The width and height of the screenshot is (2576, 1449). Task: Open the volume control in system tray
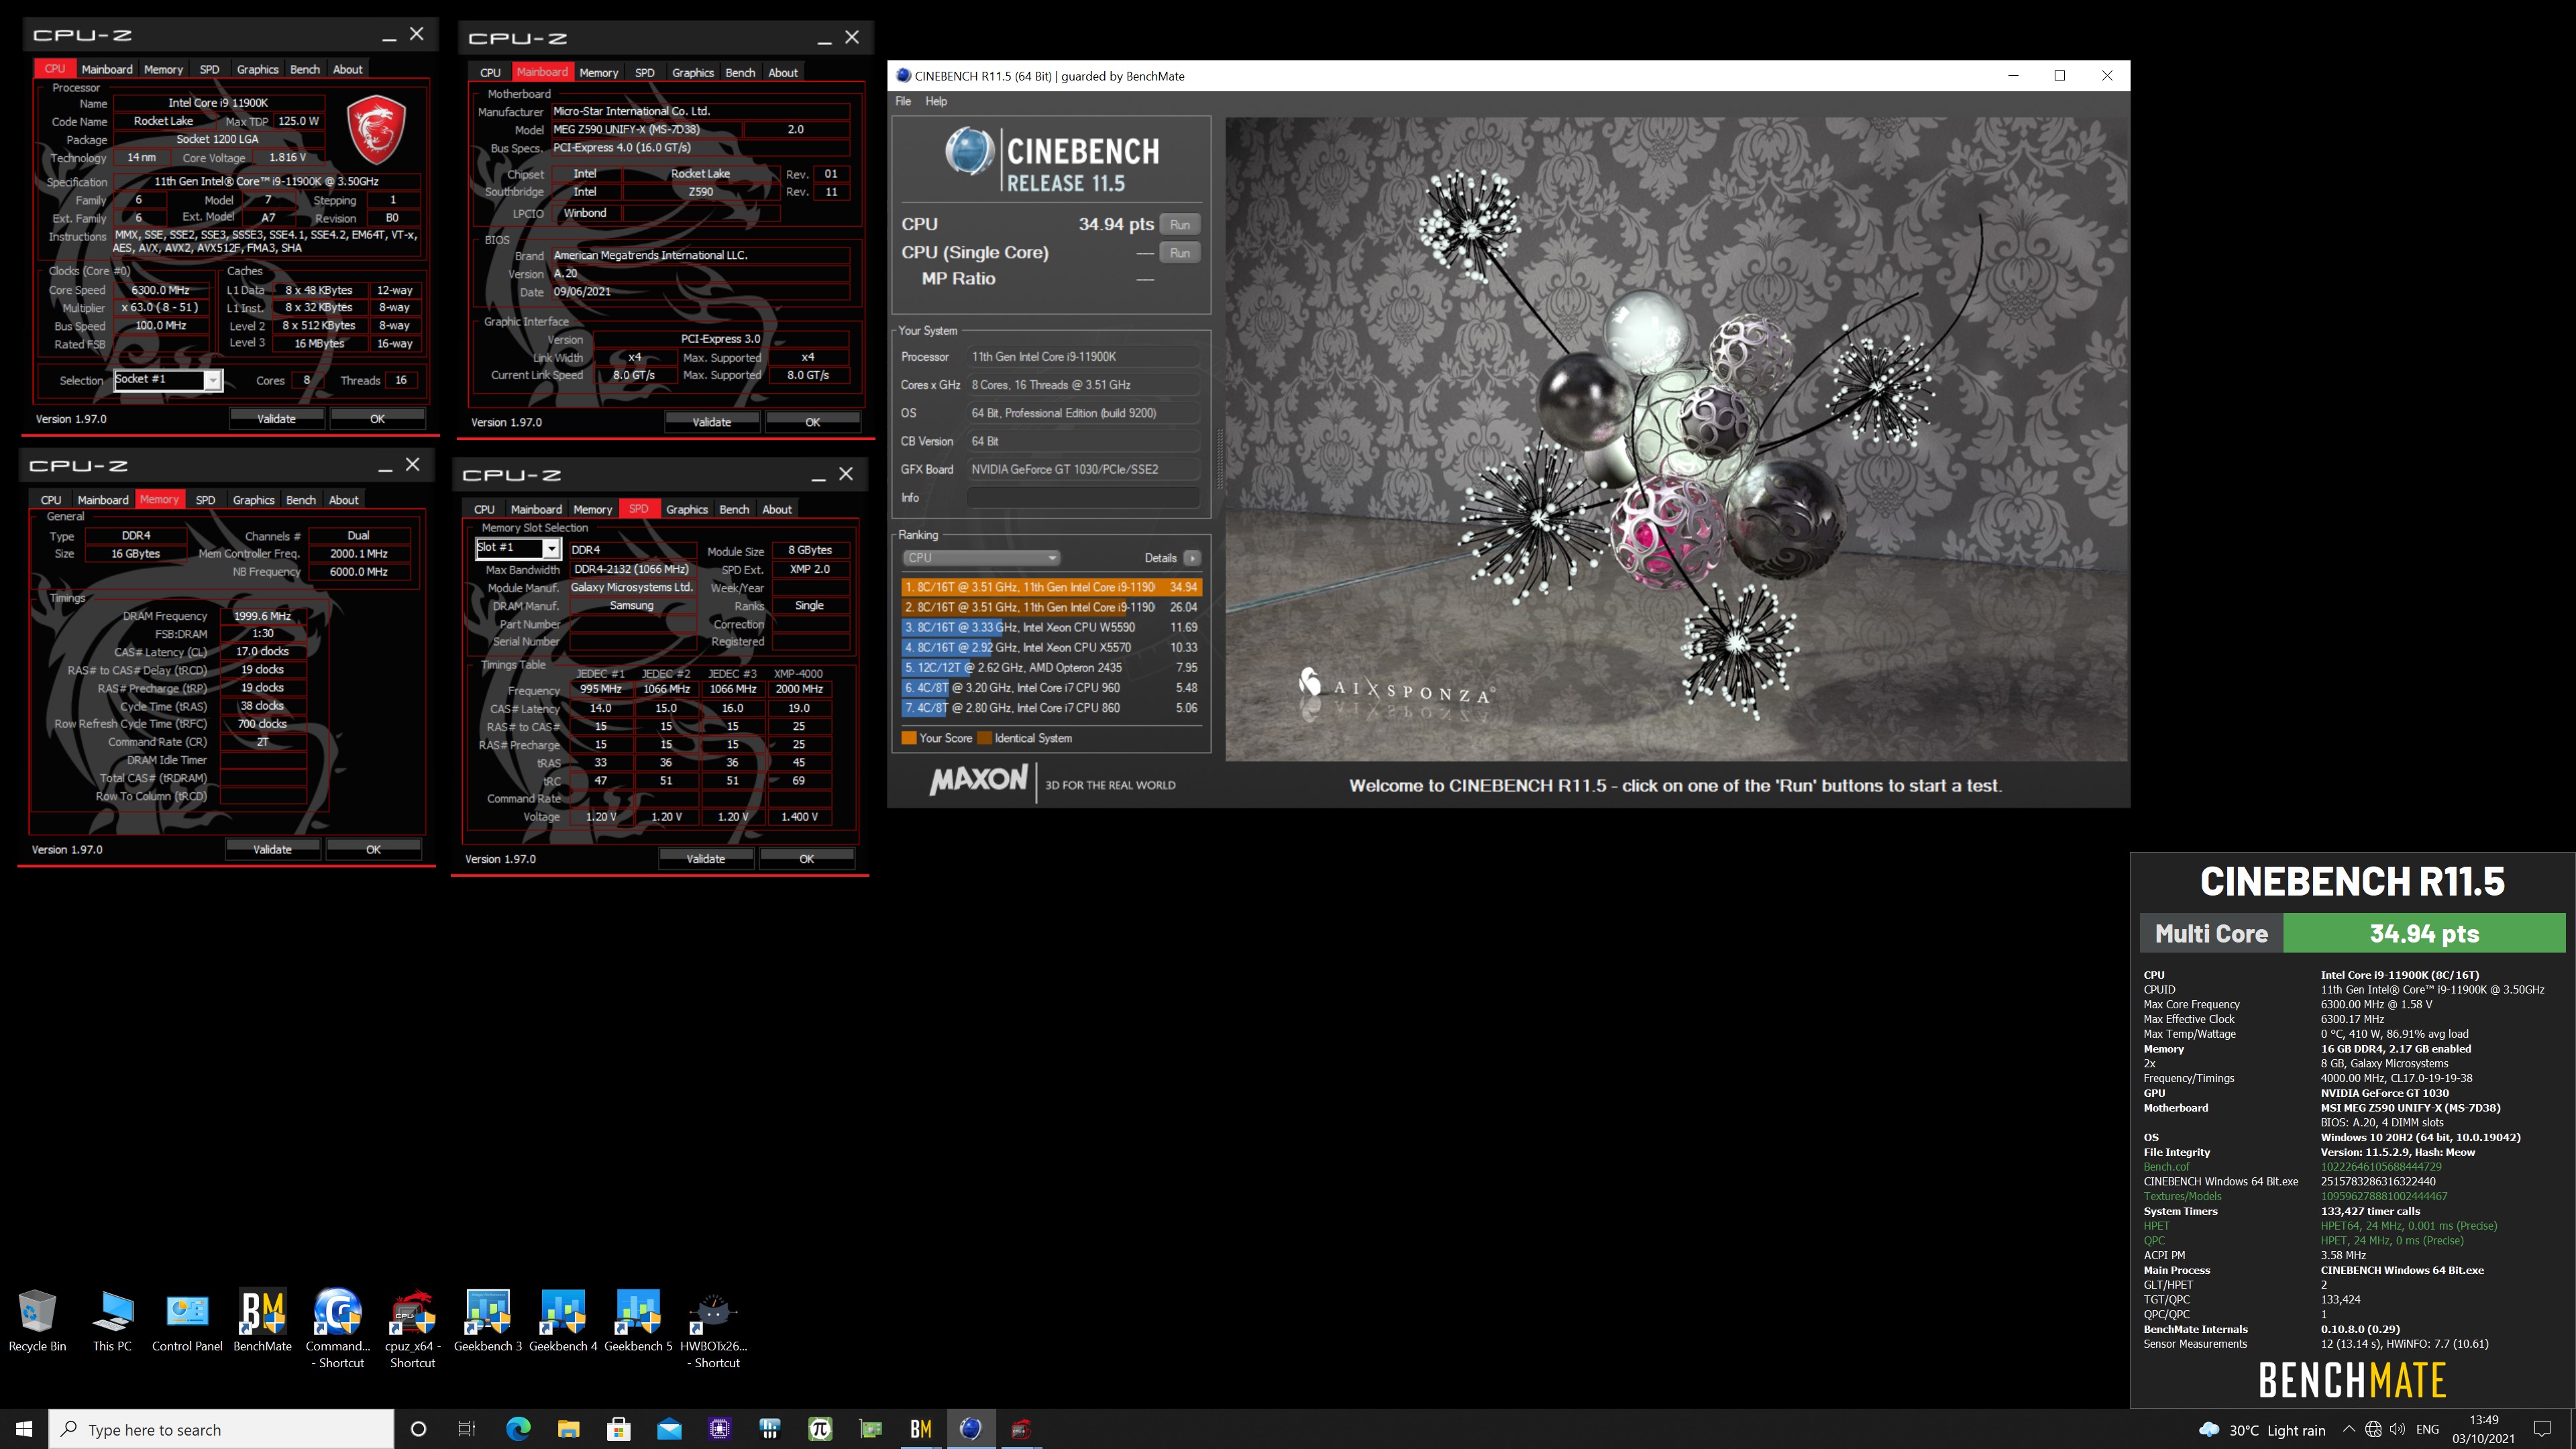2397,1430
